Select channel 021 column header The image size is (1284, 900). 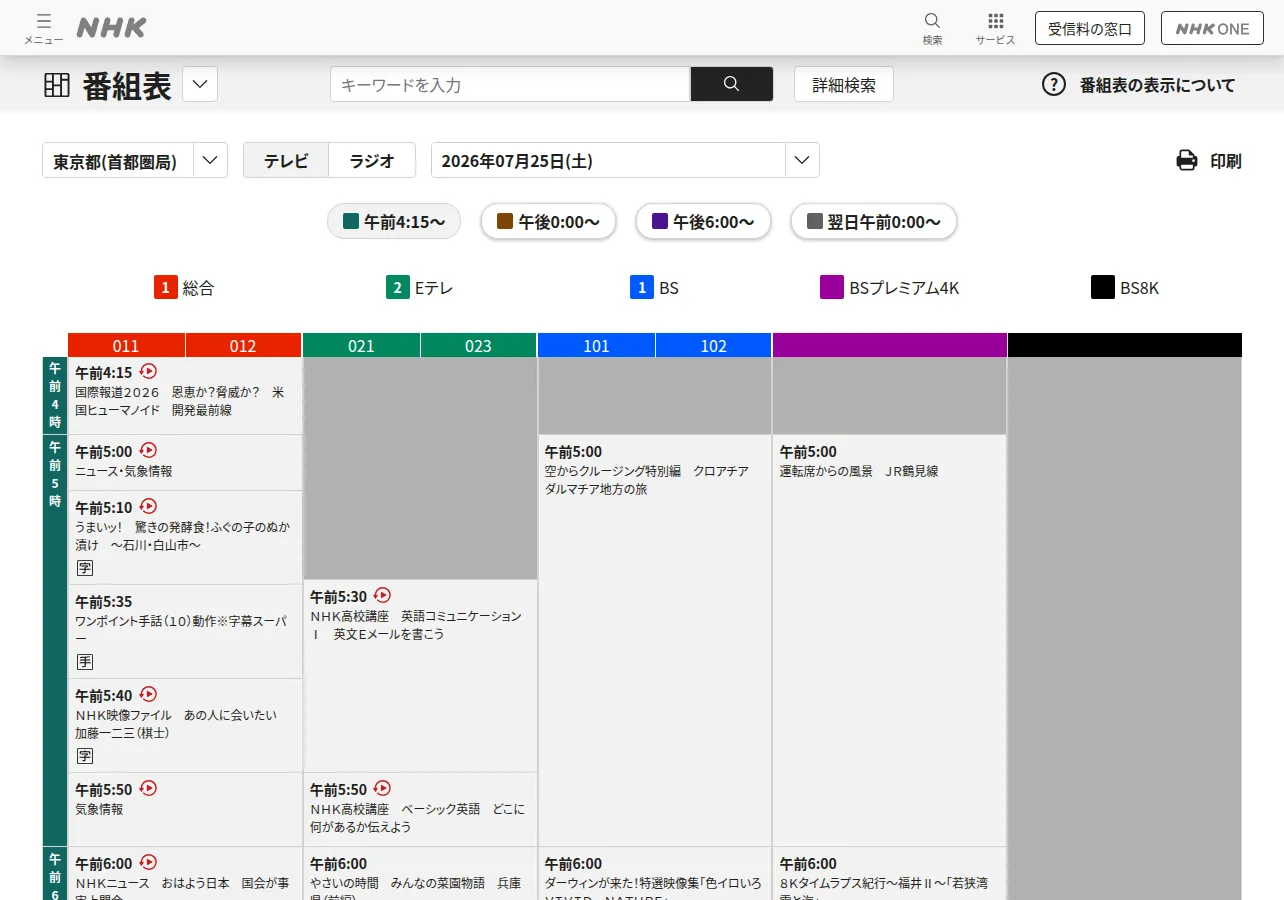tap(361, 346)
